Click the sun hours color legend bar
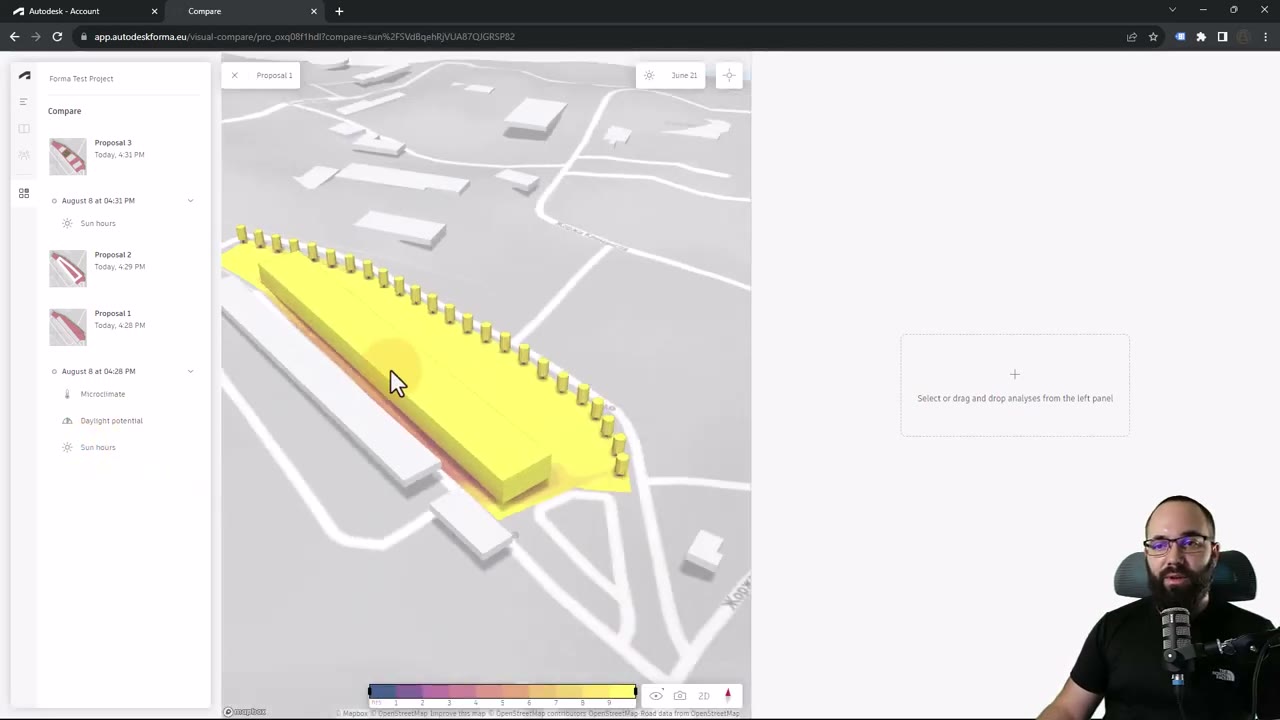 (x=502, y=692)
